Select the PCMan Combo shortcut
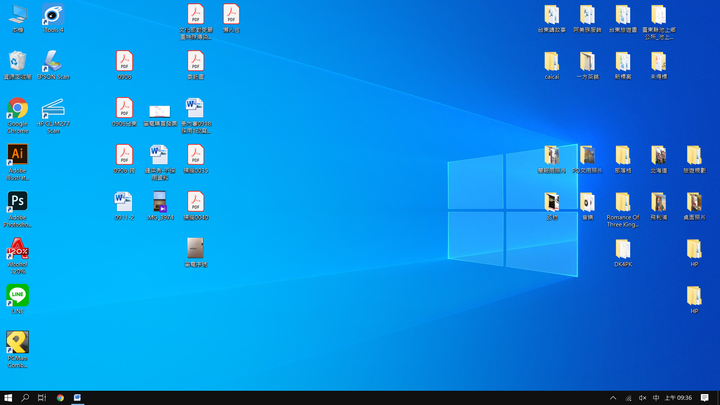This screenshot has height=405, width=720. [x=17, y=350]
